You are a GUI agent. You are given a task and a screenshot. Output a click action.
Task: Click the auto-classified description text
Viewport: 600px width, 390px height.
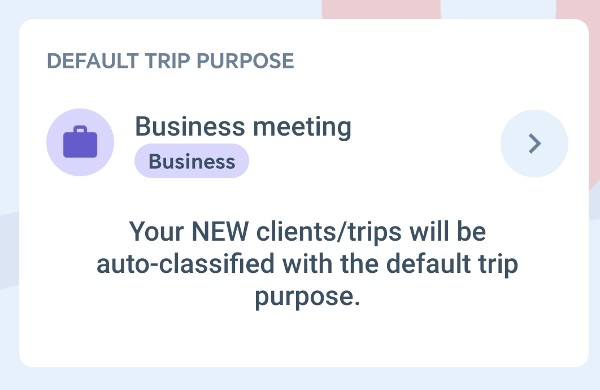click(x=307, y=264)
